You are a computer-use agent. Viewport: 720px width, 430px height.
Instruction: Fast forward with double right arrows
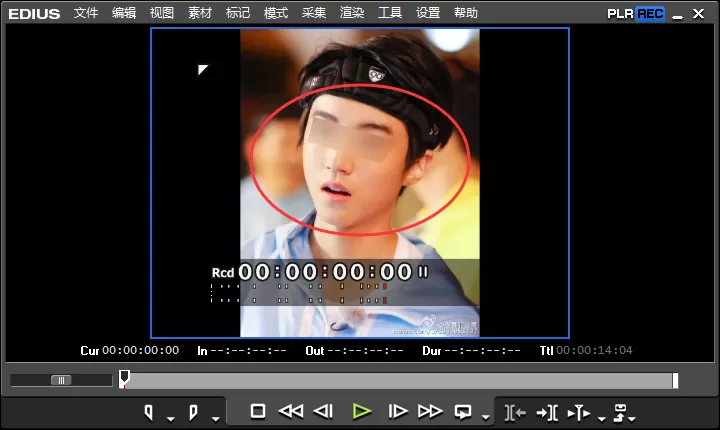(x=430, y=411)
